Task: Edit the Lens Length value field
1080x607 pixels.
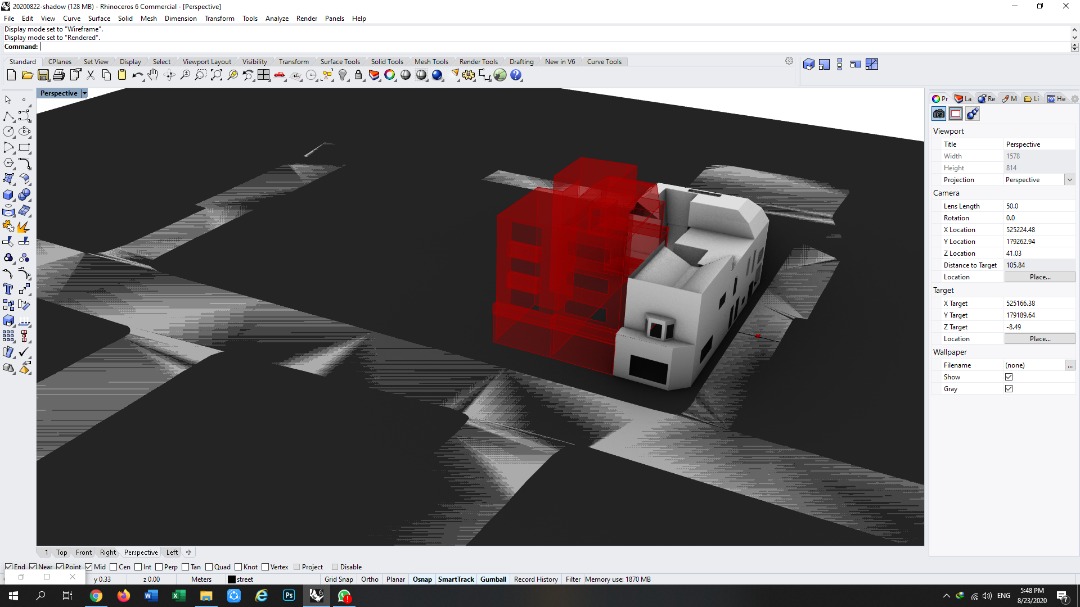Action: (1039, 206)
